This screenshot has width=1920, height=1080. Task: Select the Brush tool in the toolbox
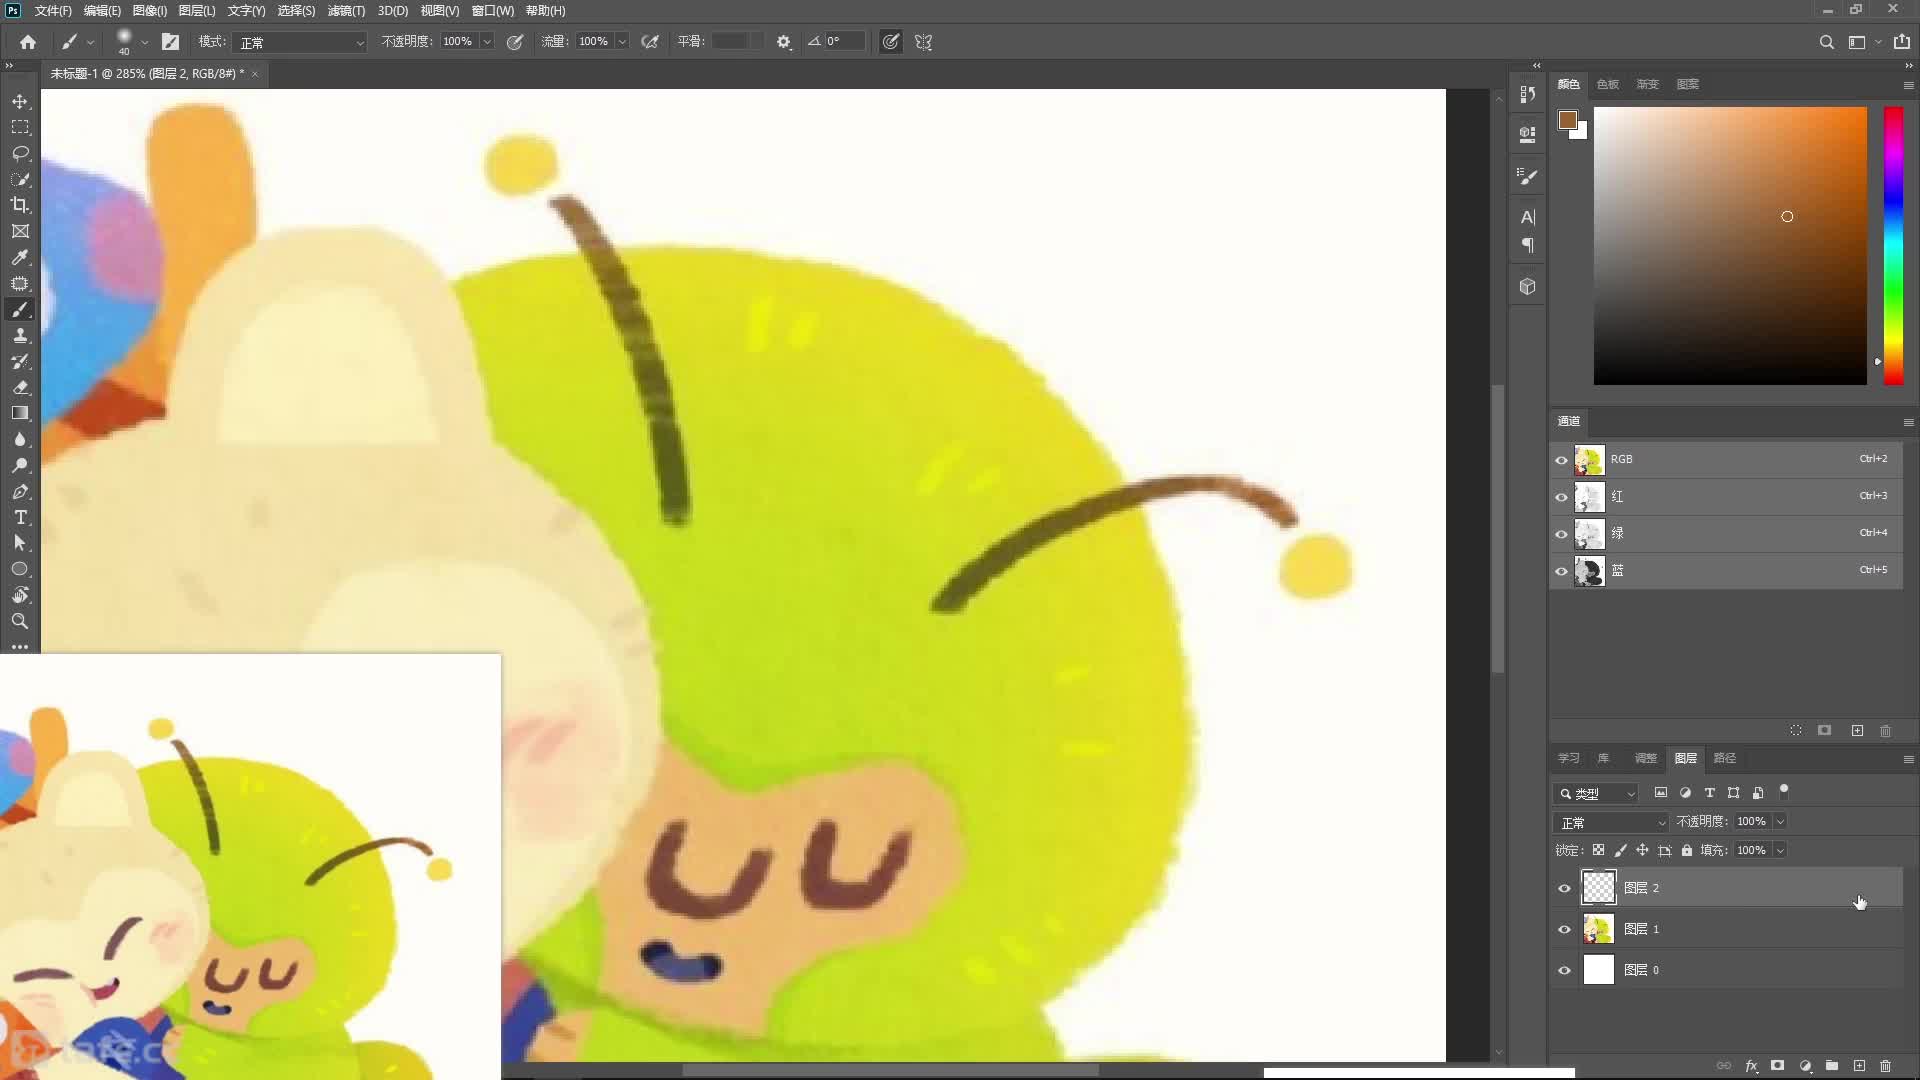[20, 310]
